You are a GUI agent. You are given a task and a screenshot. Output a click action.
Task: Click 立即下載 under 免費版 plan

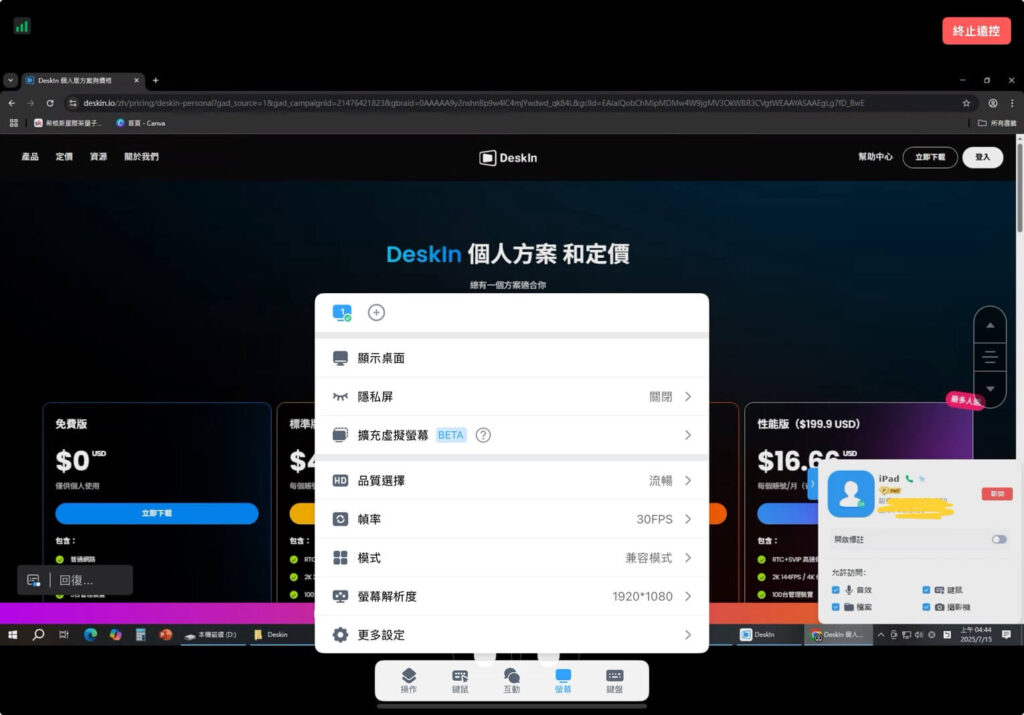[157, 513]
